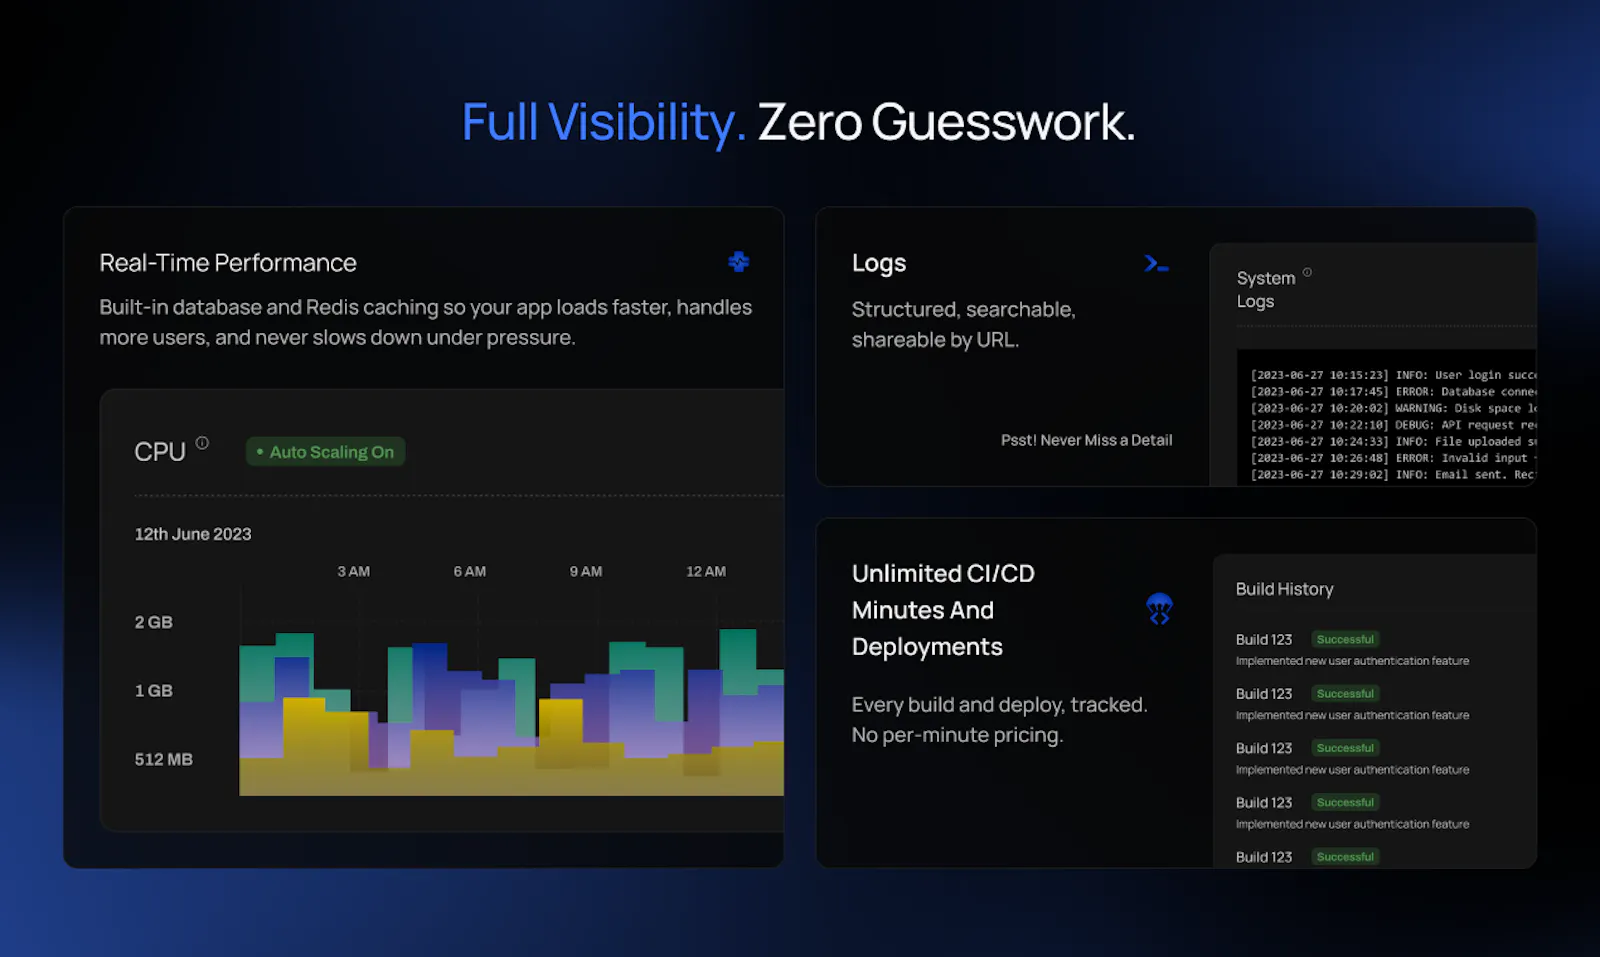Click the Structured, searchable, shareable by URL text
1600x957 pixels.
[x=963, y=325]
